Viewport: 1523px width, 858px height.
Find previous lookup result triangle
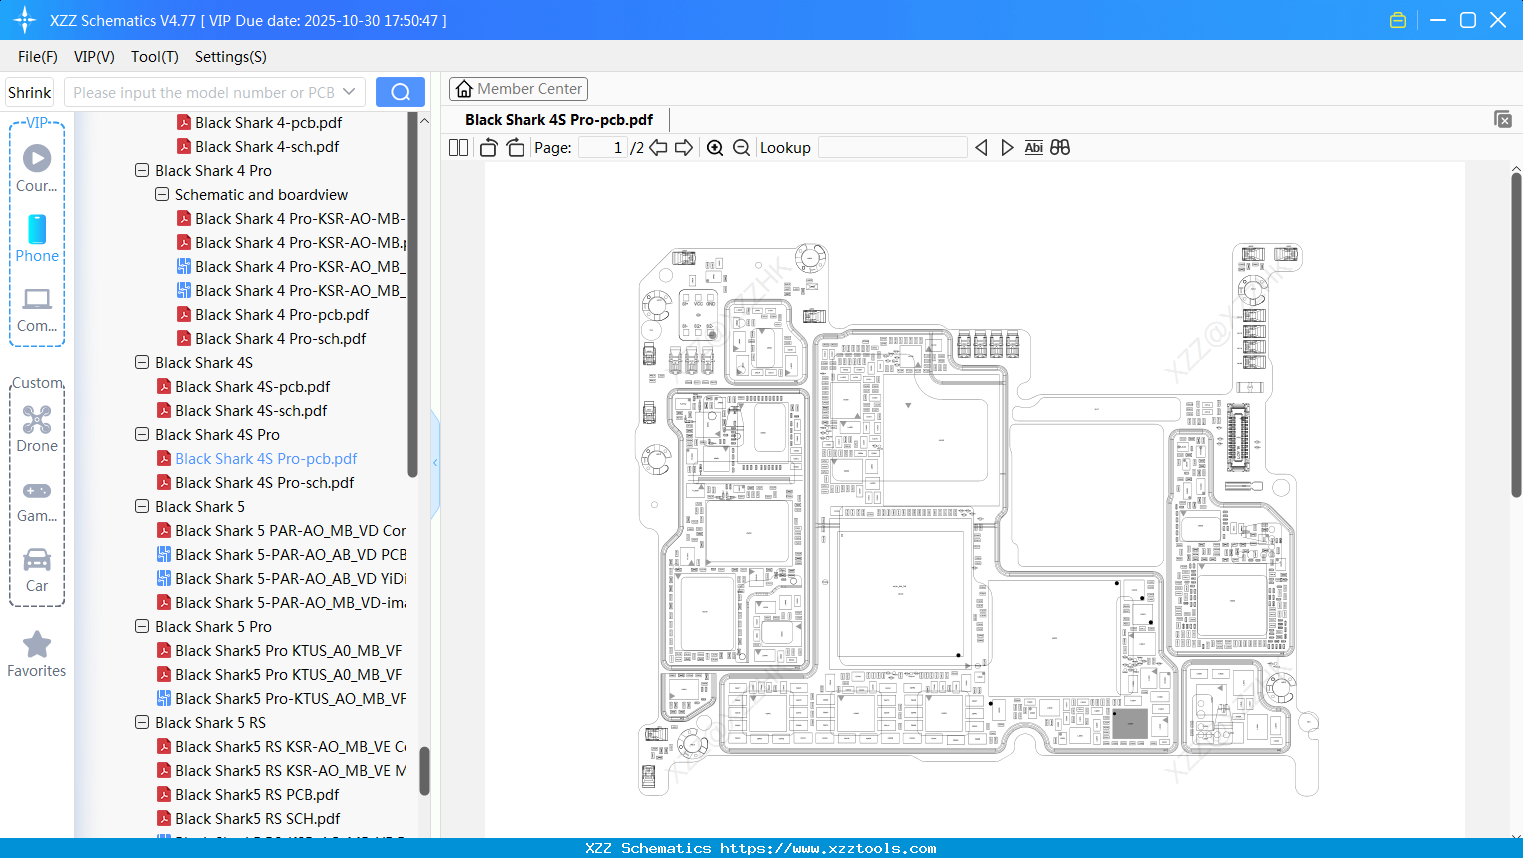click(981, 148)
